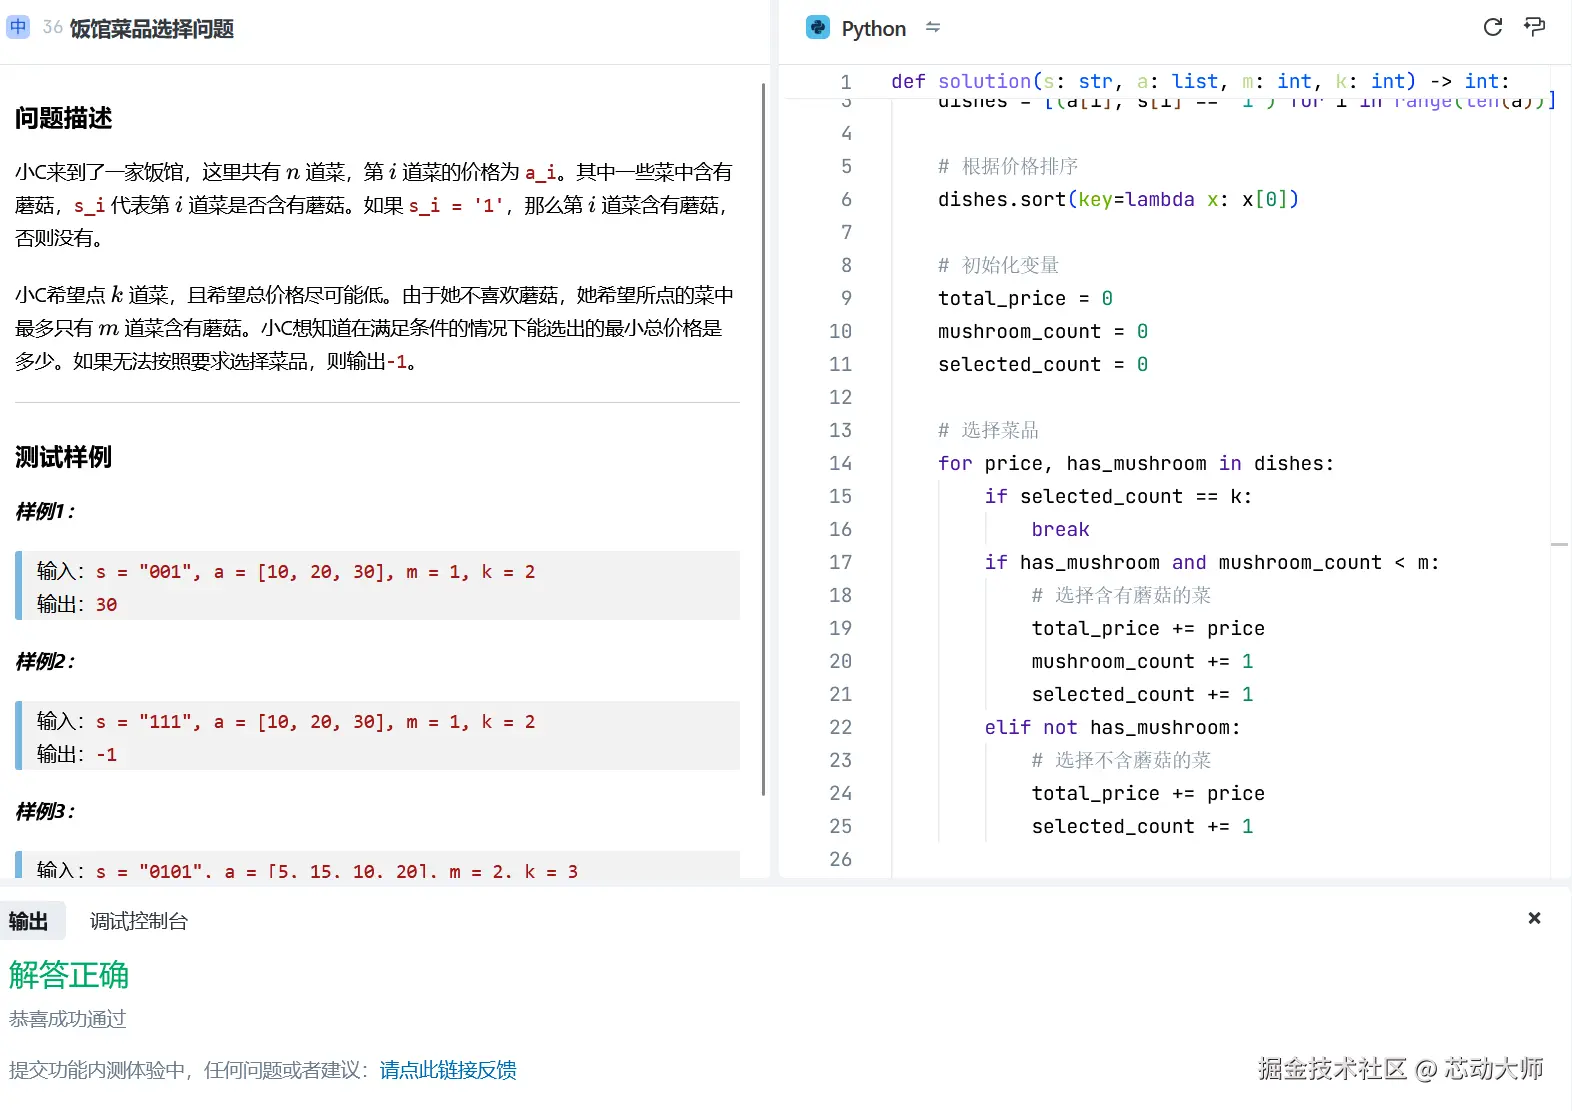
Task: Click the sample 1 output value 30
Action: point(107,605)
